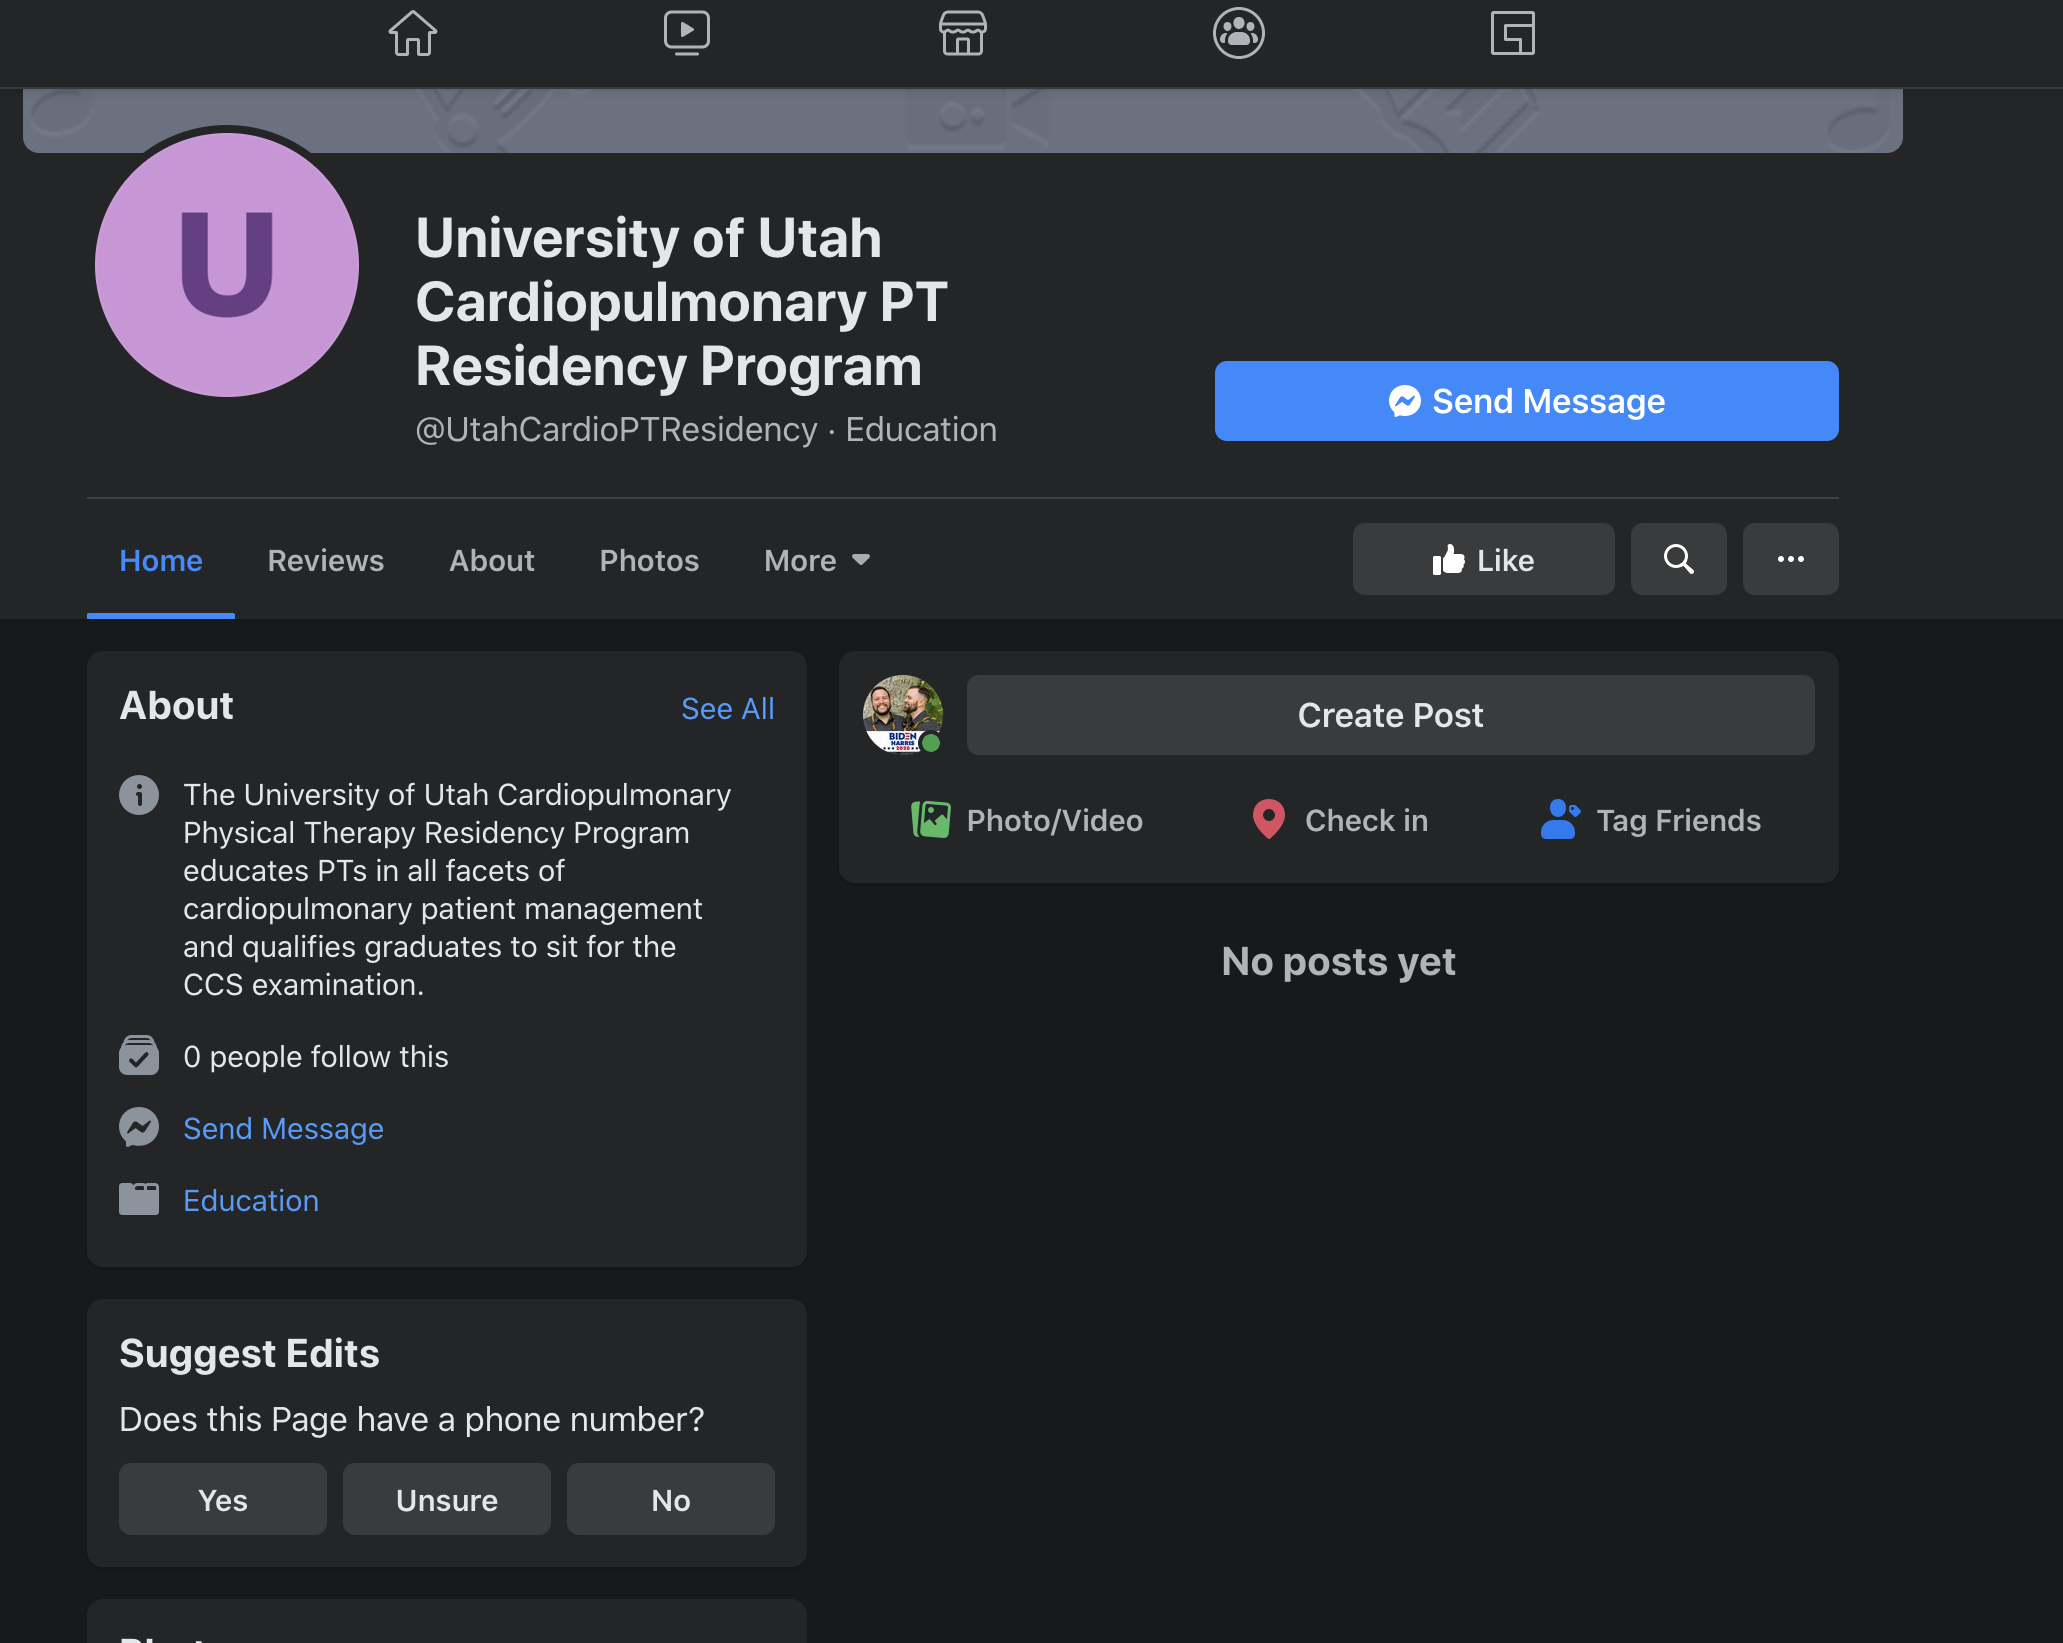Open the three-dot options menu

[1791, 559]
